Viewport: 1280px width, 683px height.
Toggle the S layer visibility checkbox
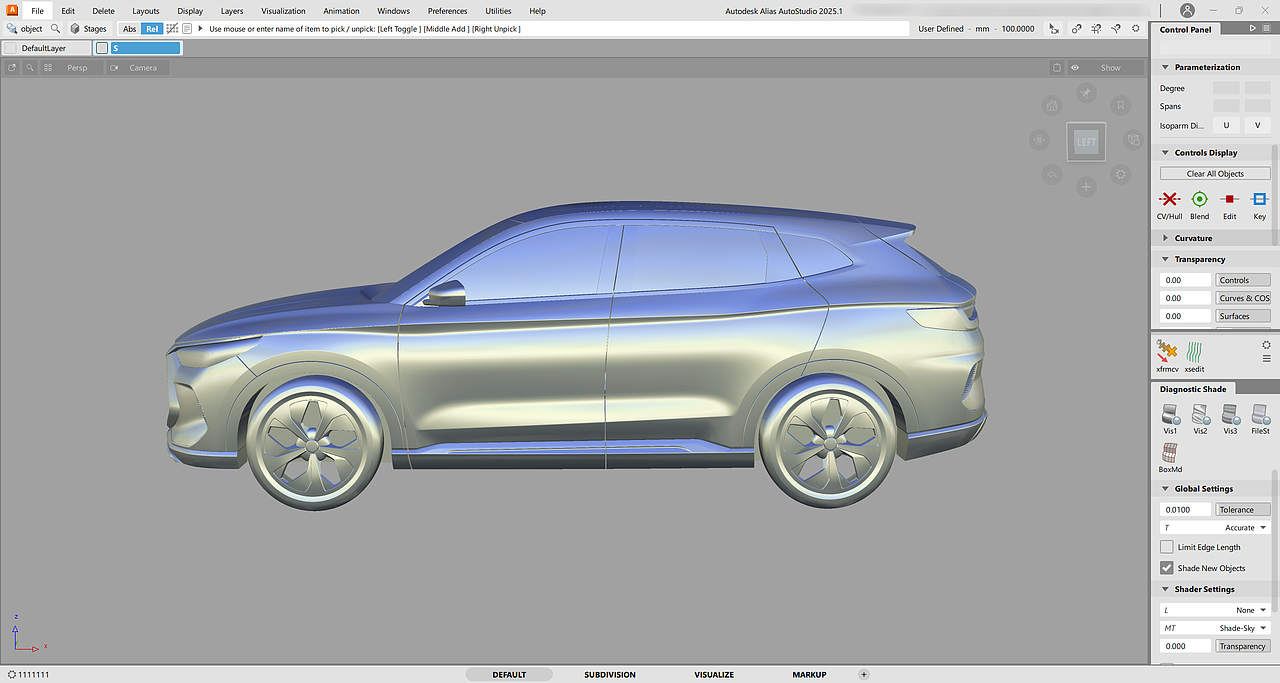[x=102, y=48]
